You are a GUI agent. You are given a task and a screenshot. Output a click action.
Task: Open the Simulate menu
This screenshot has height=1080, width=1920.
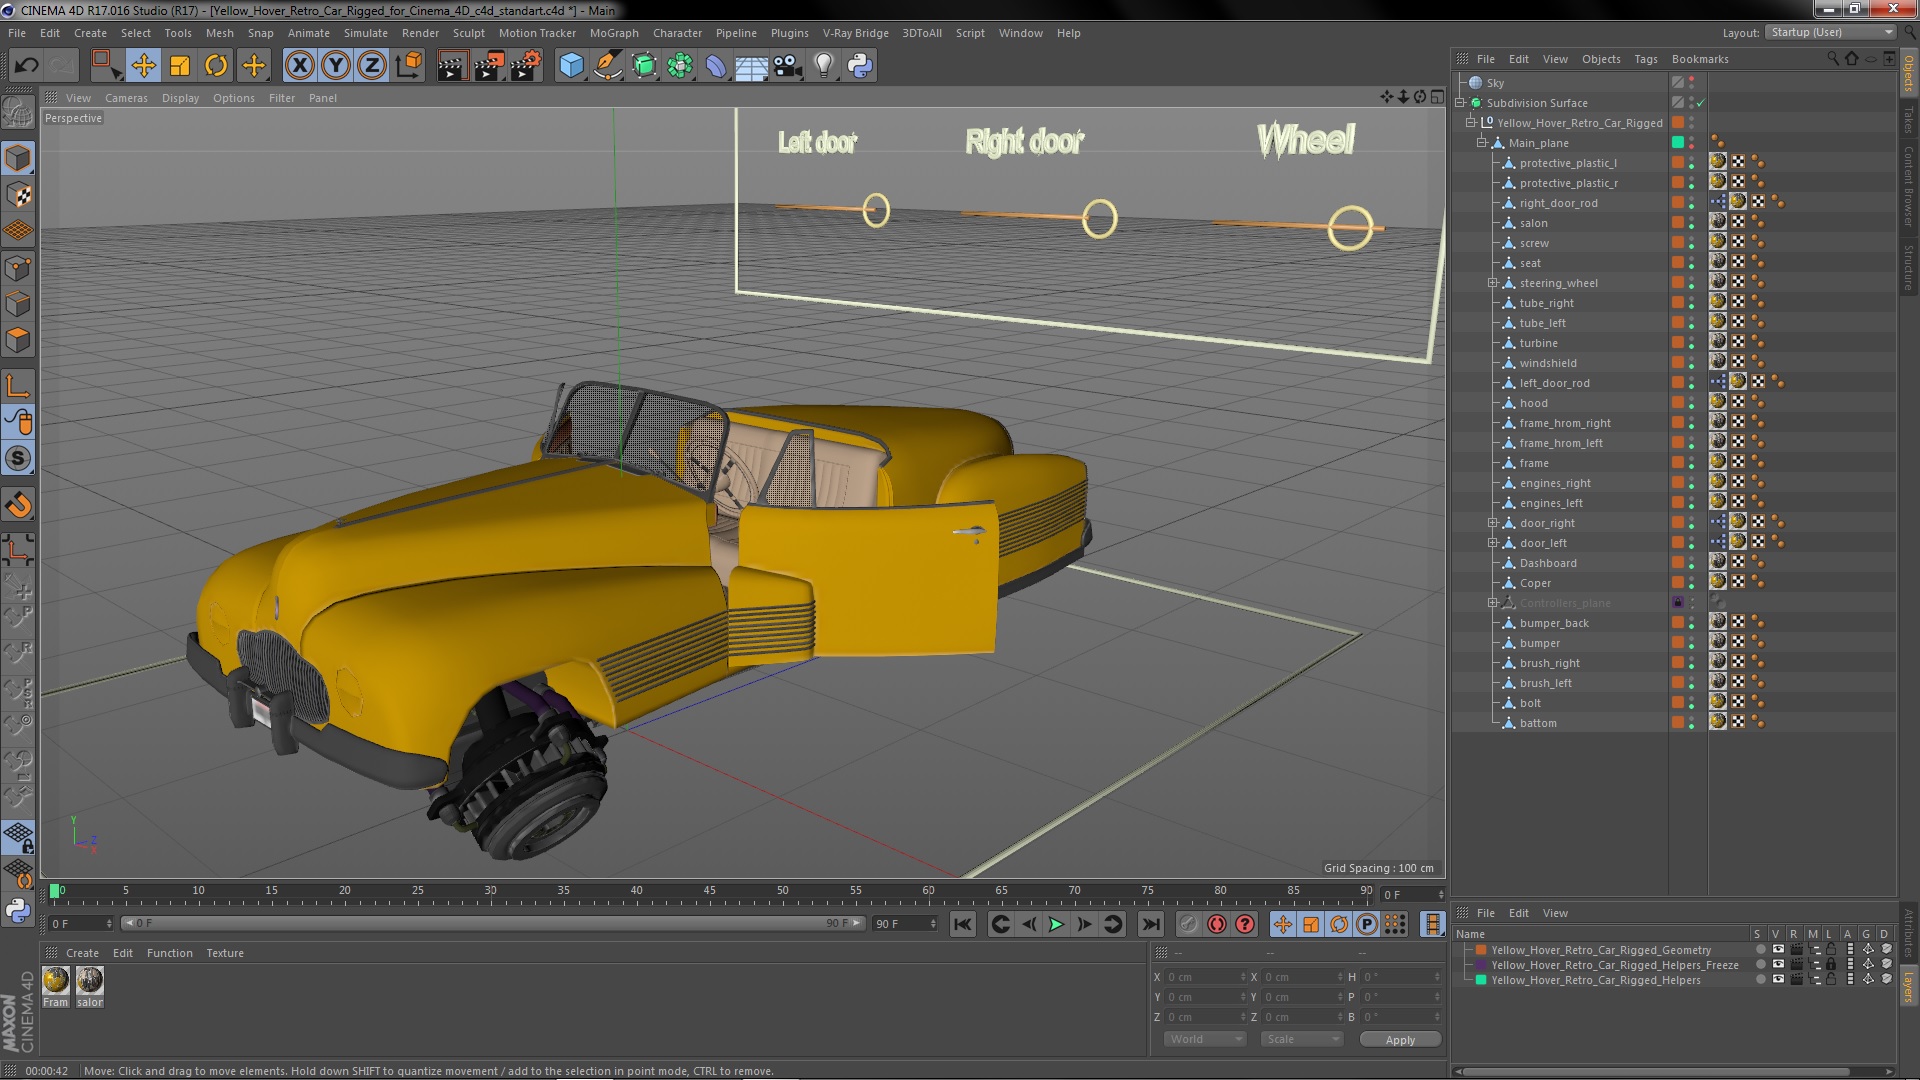[x=366, y=33]
